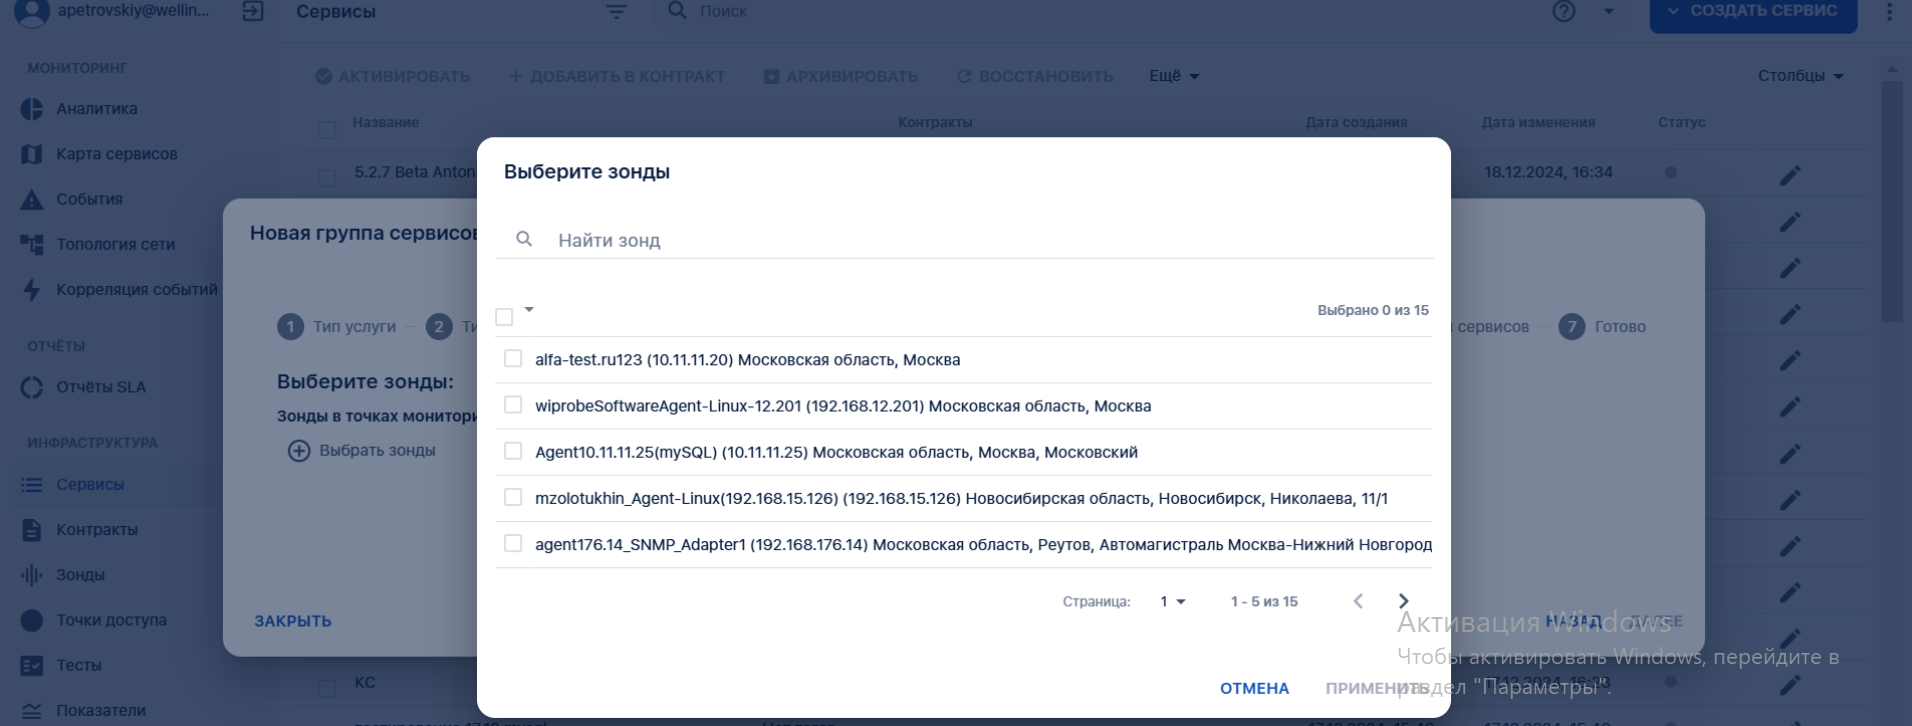The width and height of the screenshot is (1912, 726).
Task: Open the help question mark icon
Action: (1564, 11)
